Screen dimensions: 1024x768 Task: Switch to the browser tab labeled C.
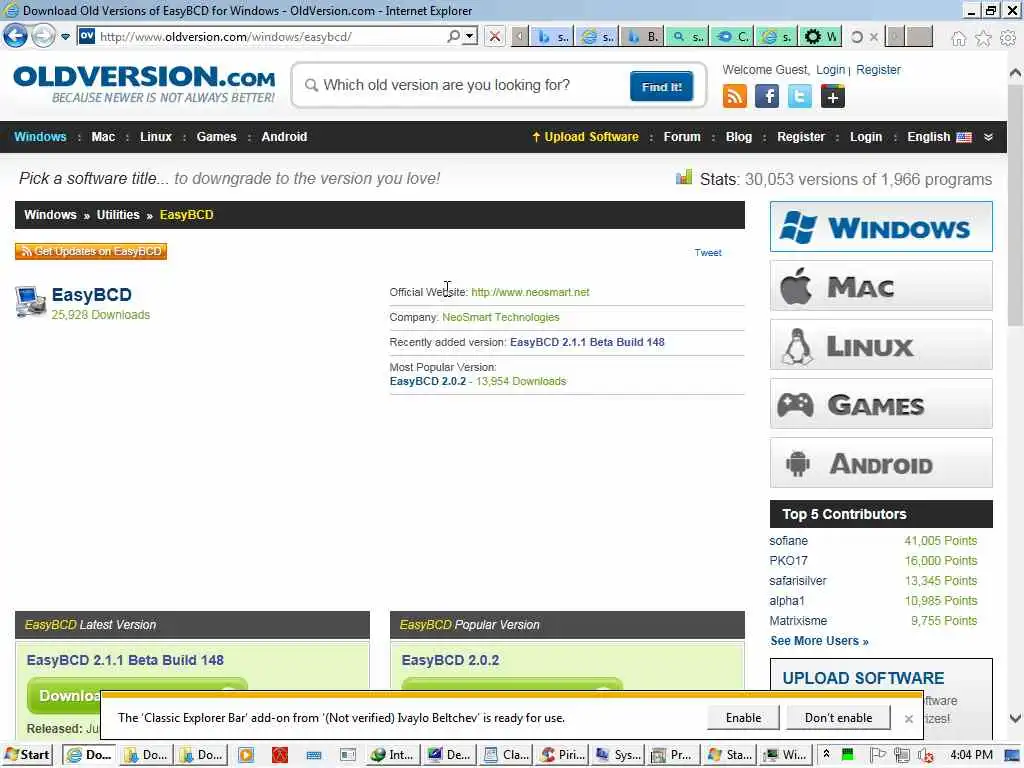(x=732, y=37)
